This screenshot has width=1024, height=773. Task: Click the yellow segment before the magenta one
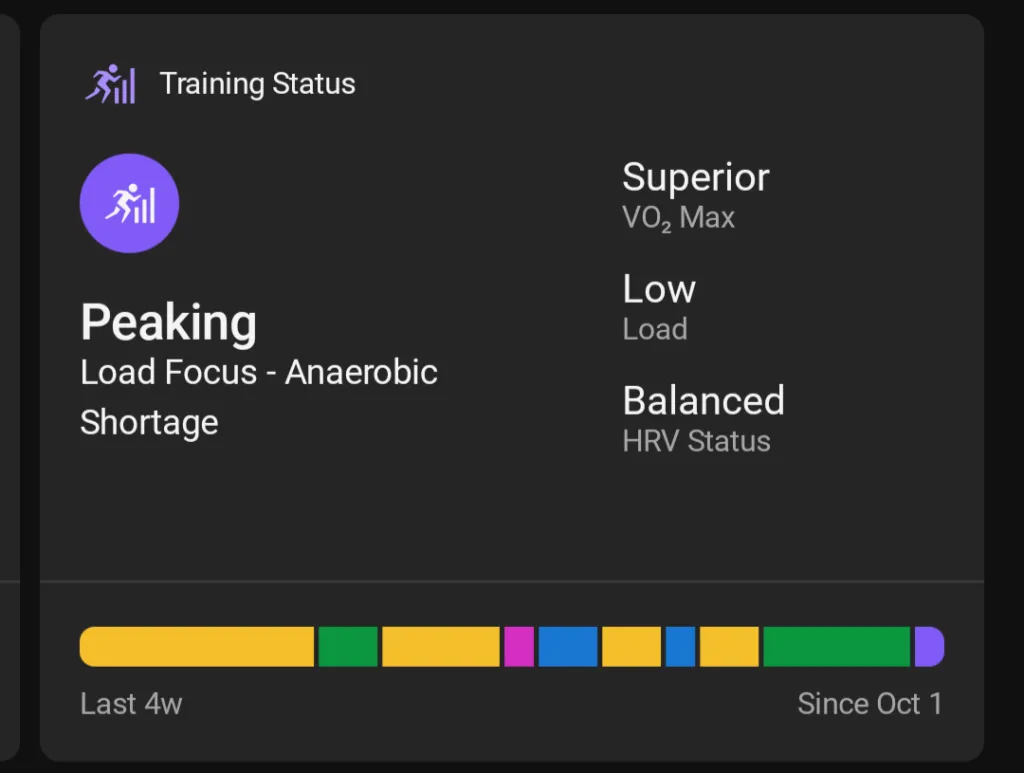coord(440,647)
